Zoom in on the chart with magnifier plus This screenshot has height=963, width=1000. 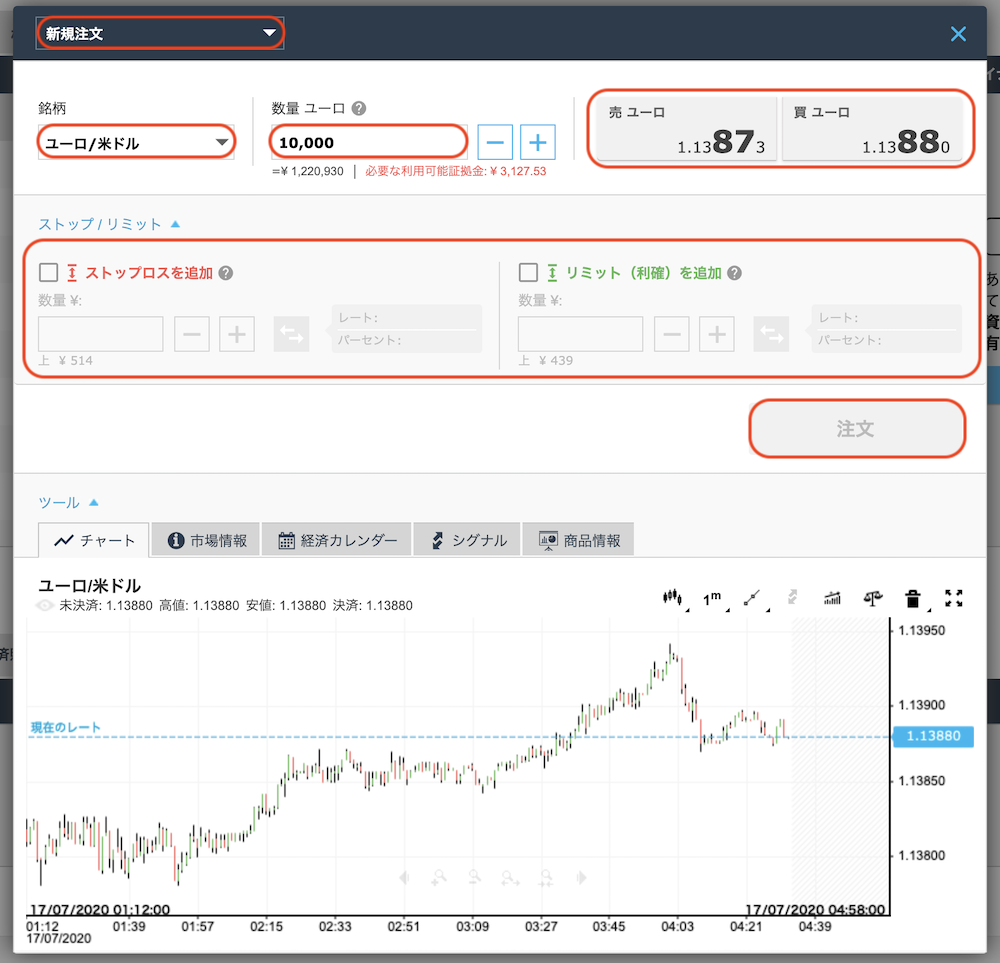pyautogui.click(x=440, y=877)
